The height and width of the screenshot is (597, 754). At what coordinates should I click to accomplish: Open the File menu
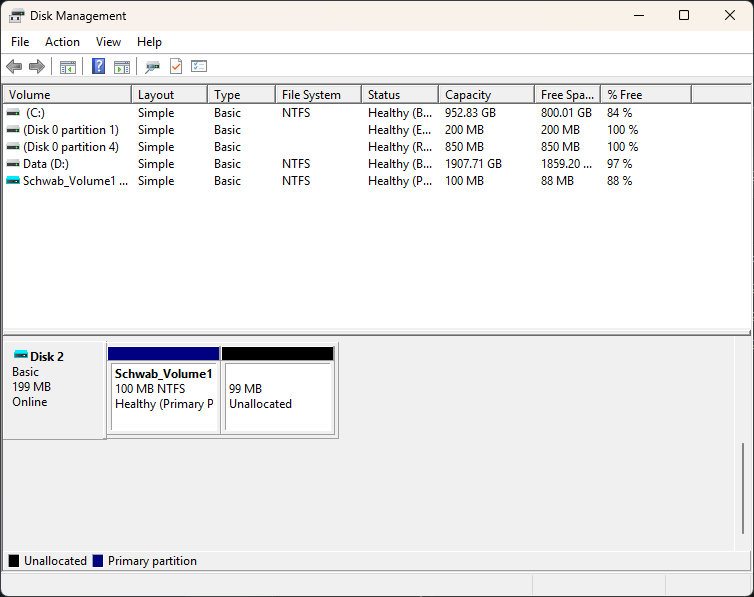point(20,42)
